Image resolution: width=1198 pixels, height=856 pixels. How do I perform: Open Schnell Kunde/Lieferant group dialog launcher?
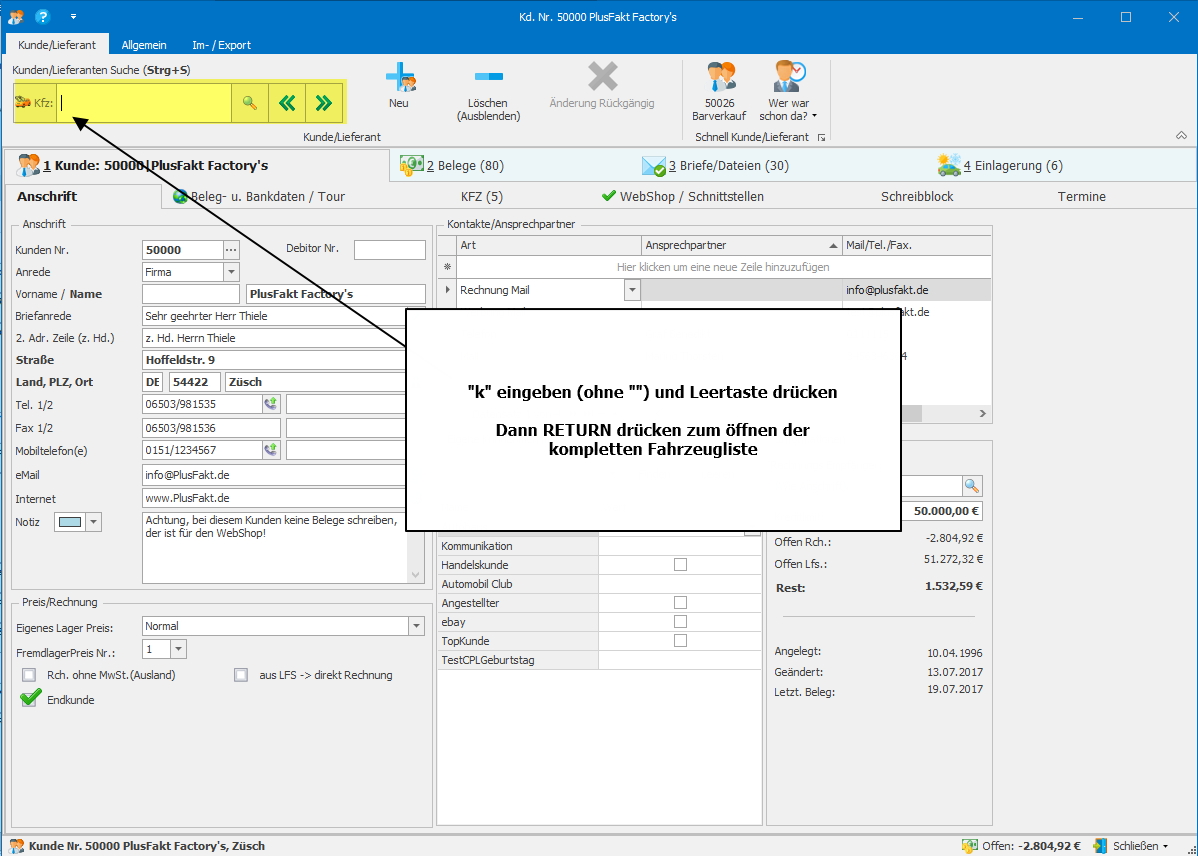pos(821,138)
